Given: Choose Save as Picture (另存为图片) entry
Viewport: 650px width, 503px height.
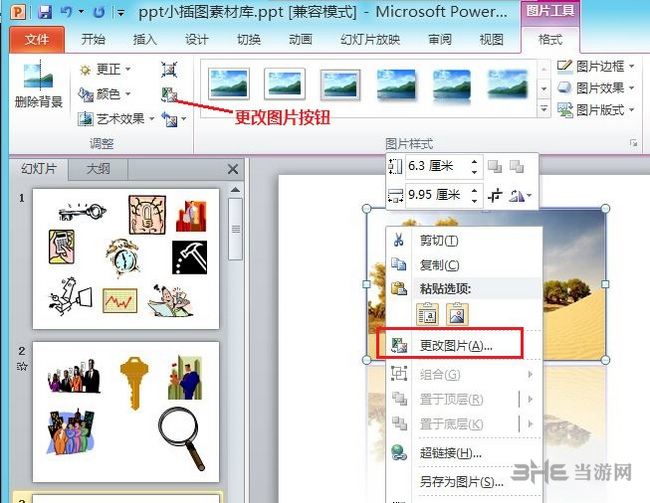Looking at the screenshot, I should (x=465, y=482).
